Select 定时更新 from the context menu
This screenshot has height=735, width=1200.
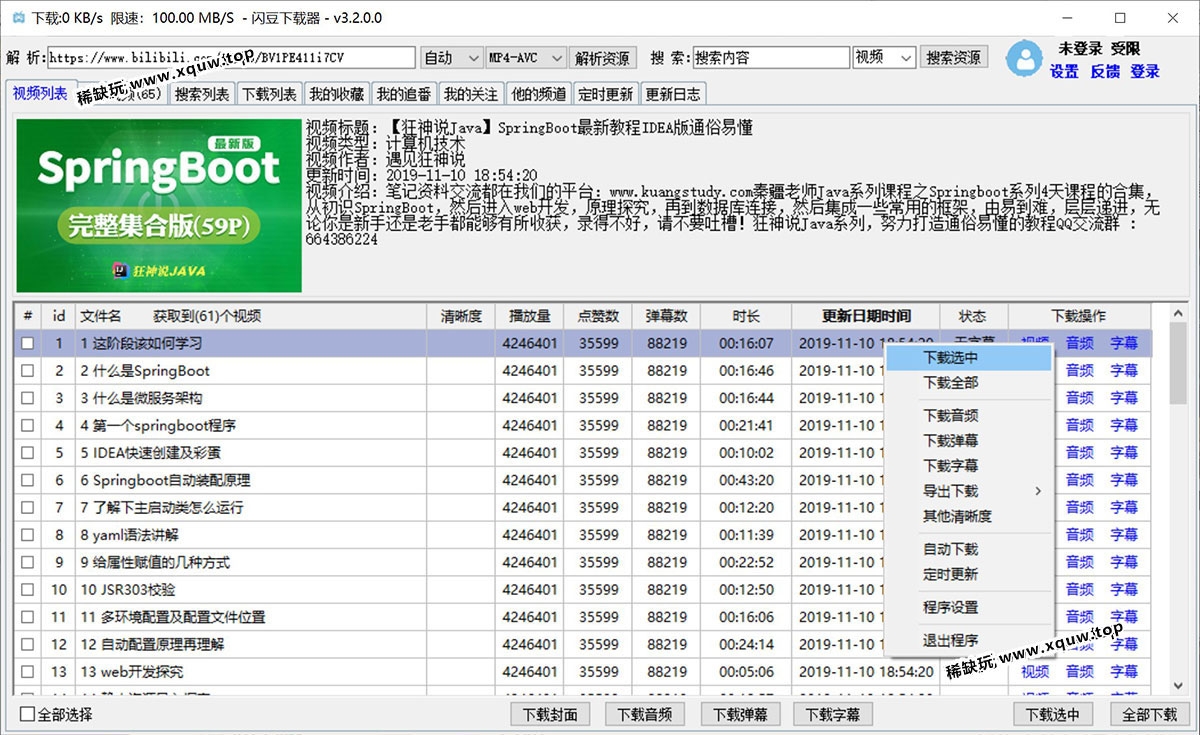coord(968,575)
